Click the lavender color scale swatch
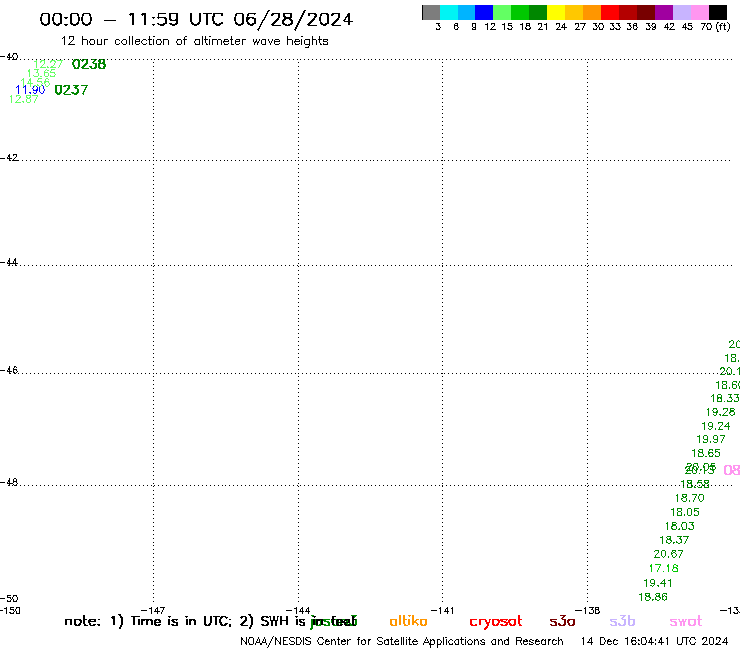Screen dimensions: 740x650 click(681, 12)
